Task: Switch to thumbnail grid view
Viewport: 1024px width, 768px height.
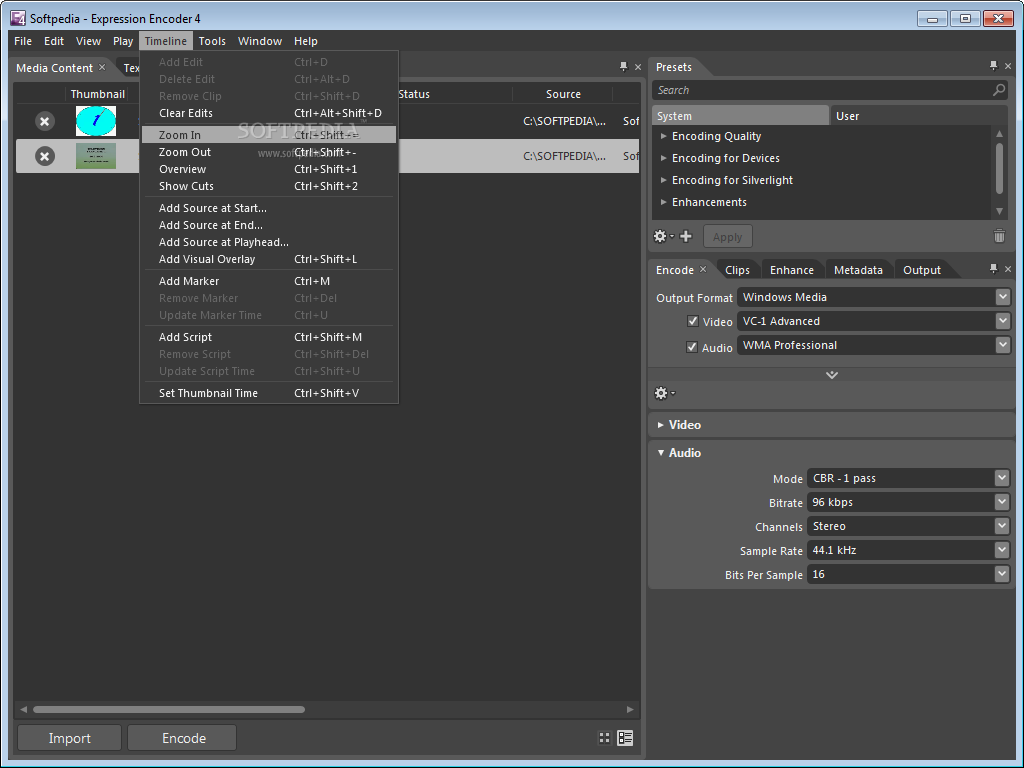Action: click(604, 738)
